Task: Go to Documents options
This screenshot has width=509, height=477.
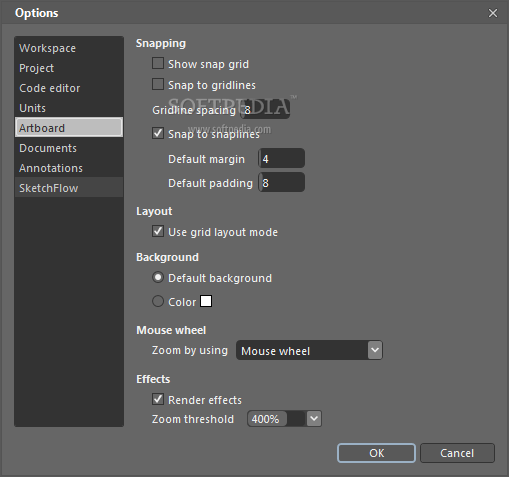Action: [69, 148]
